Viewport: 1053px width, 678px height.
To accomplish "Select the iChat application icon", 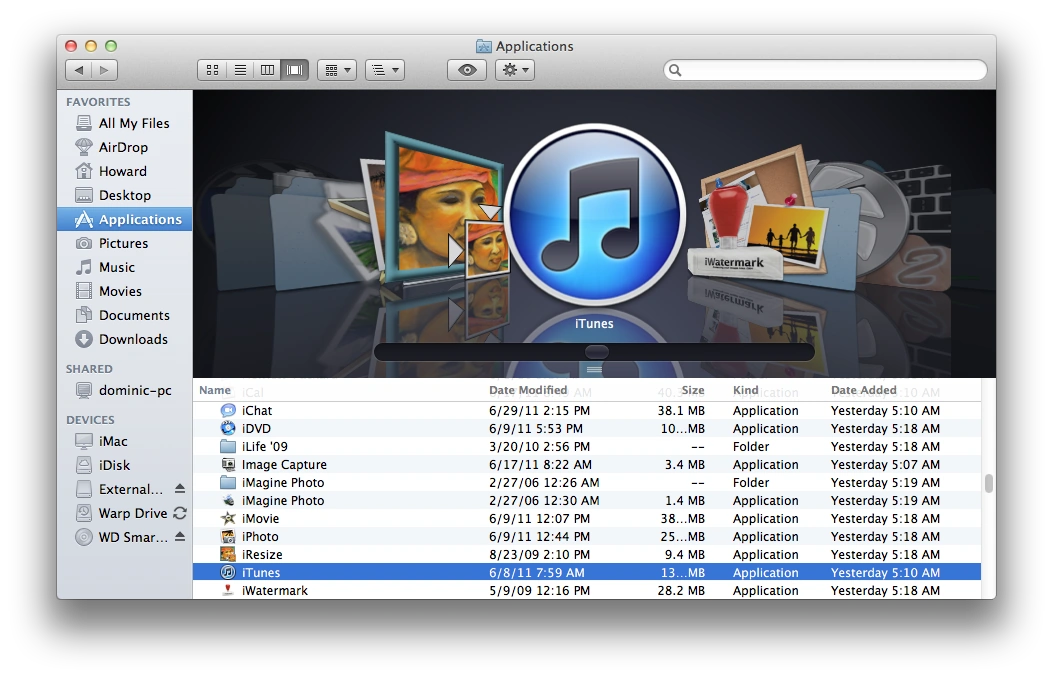I will 228,410.
